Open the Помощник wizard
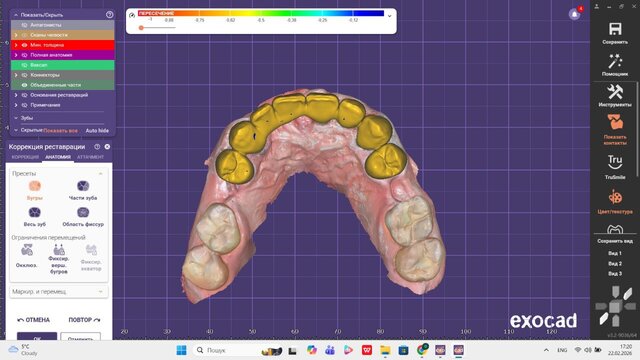 click(615, 62)
